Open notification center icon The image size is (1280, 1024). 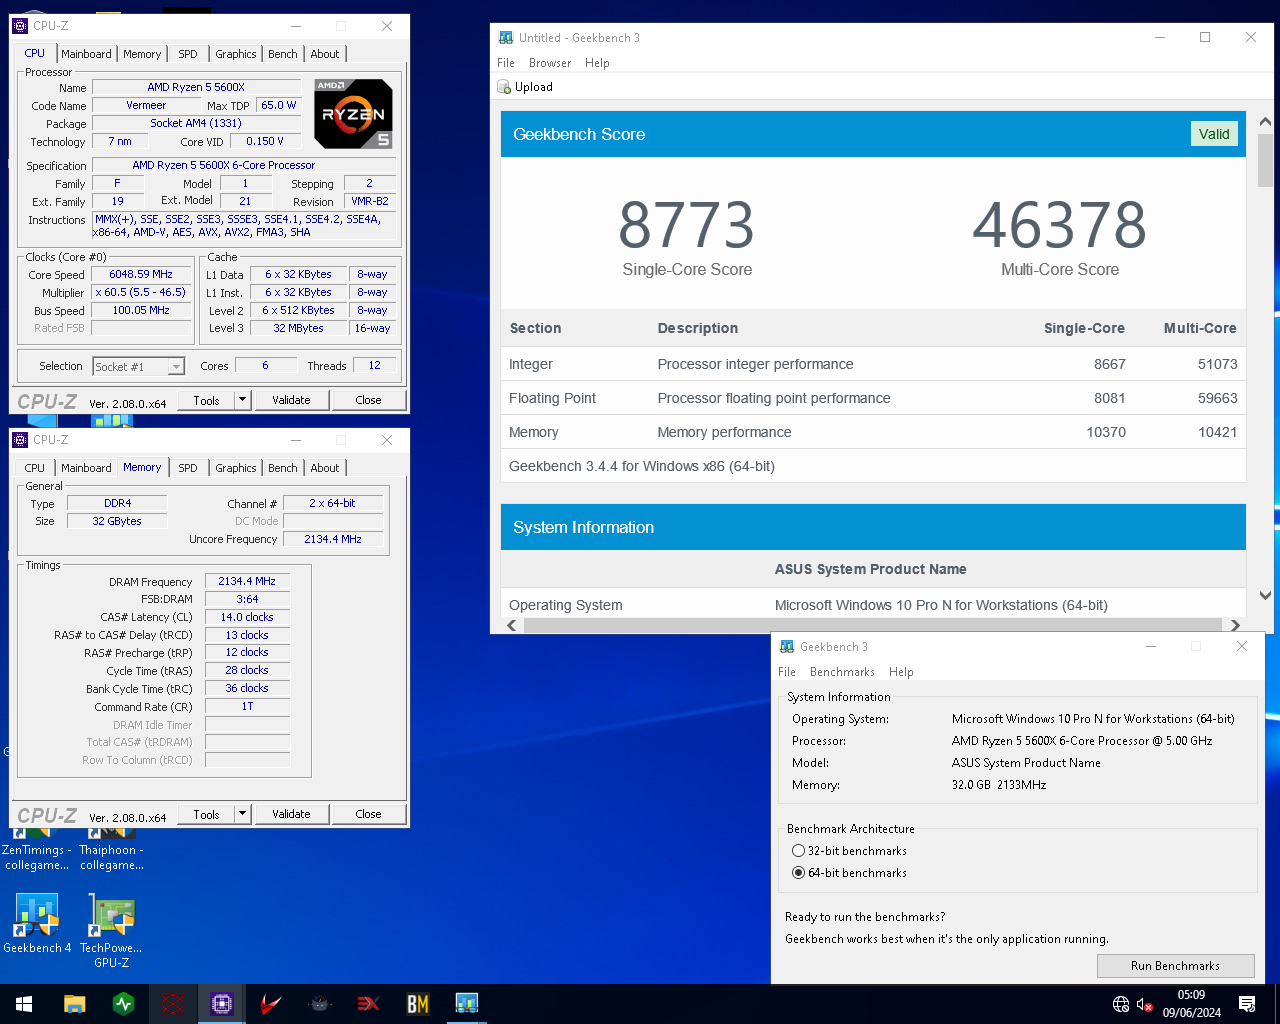tap(1247, 1004)
